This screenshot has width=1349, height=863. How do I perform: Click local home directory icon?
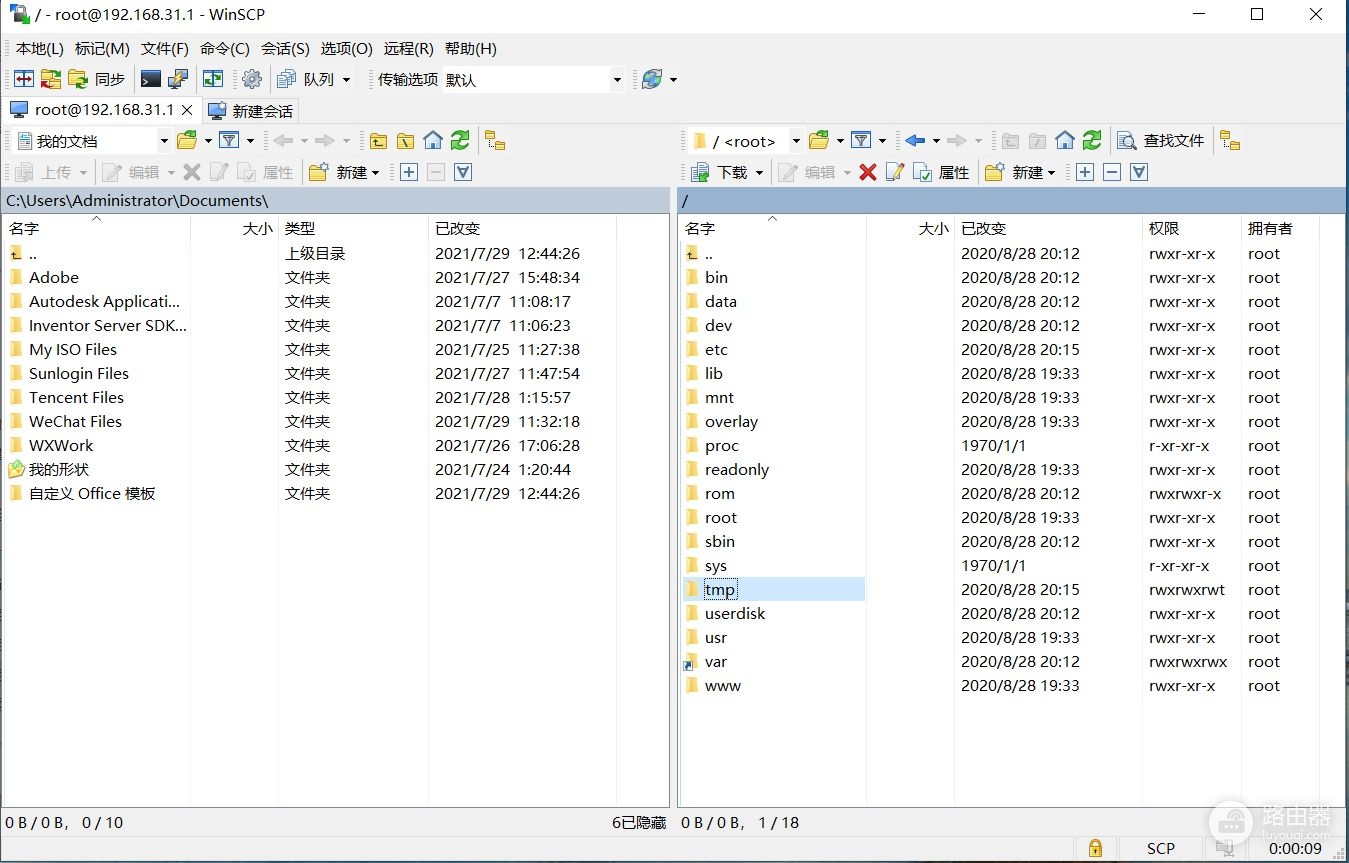[x=432, y=140]
